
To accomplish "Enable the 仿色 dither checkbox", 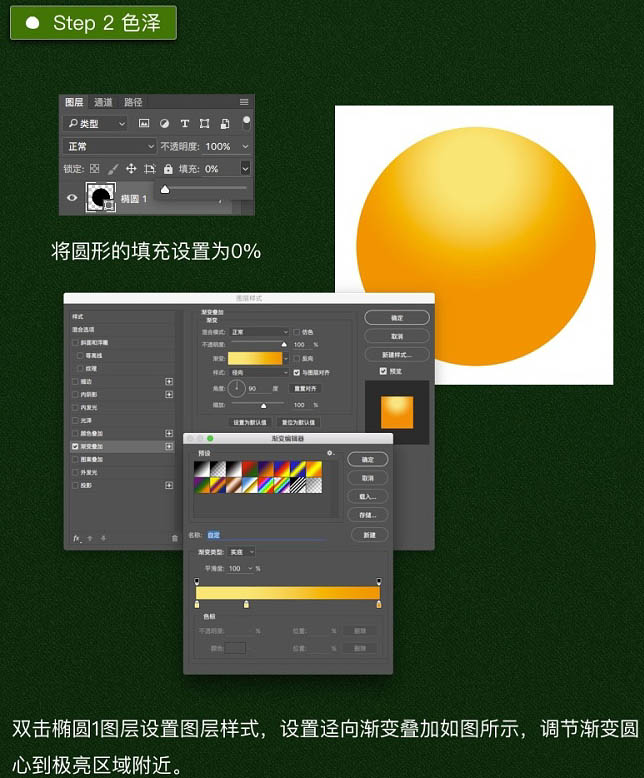I will [297, 332].
